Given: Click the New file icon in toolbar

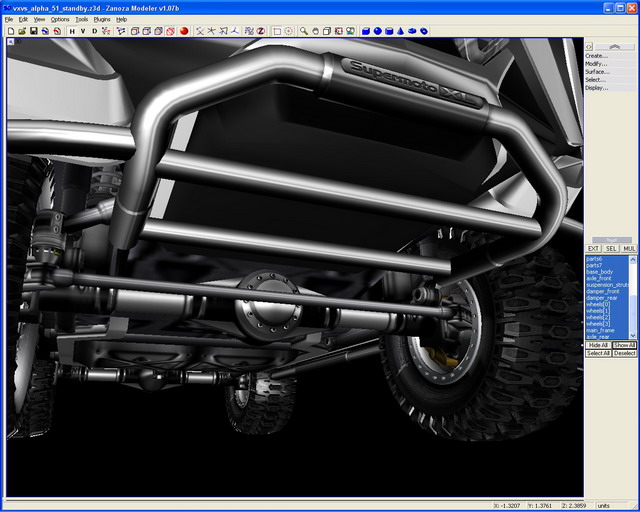Looking at the screenshot, I should (10, 31).
